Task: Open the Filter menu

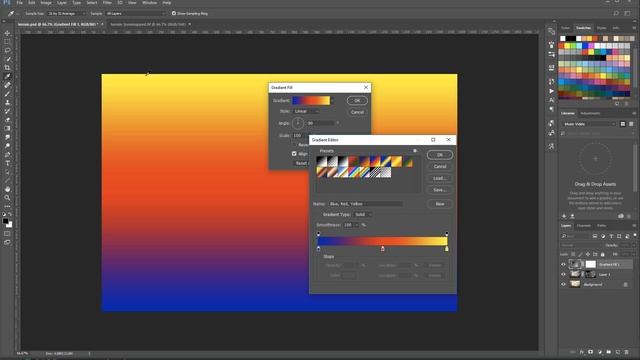Action: tap(107, 2)
